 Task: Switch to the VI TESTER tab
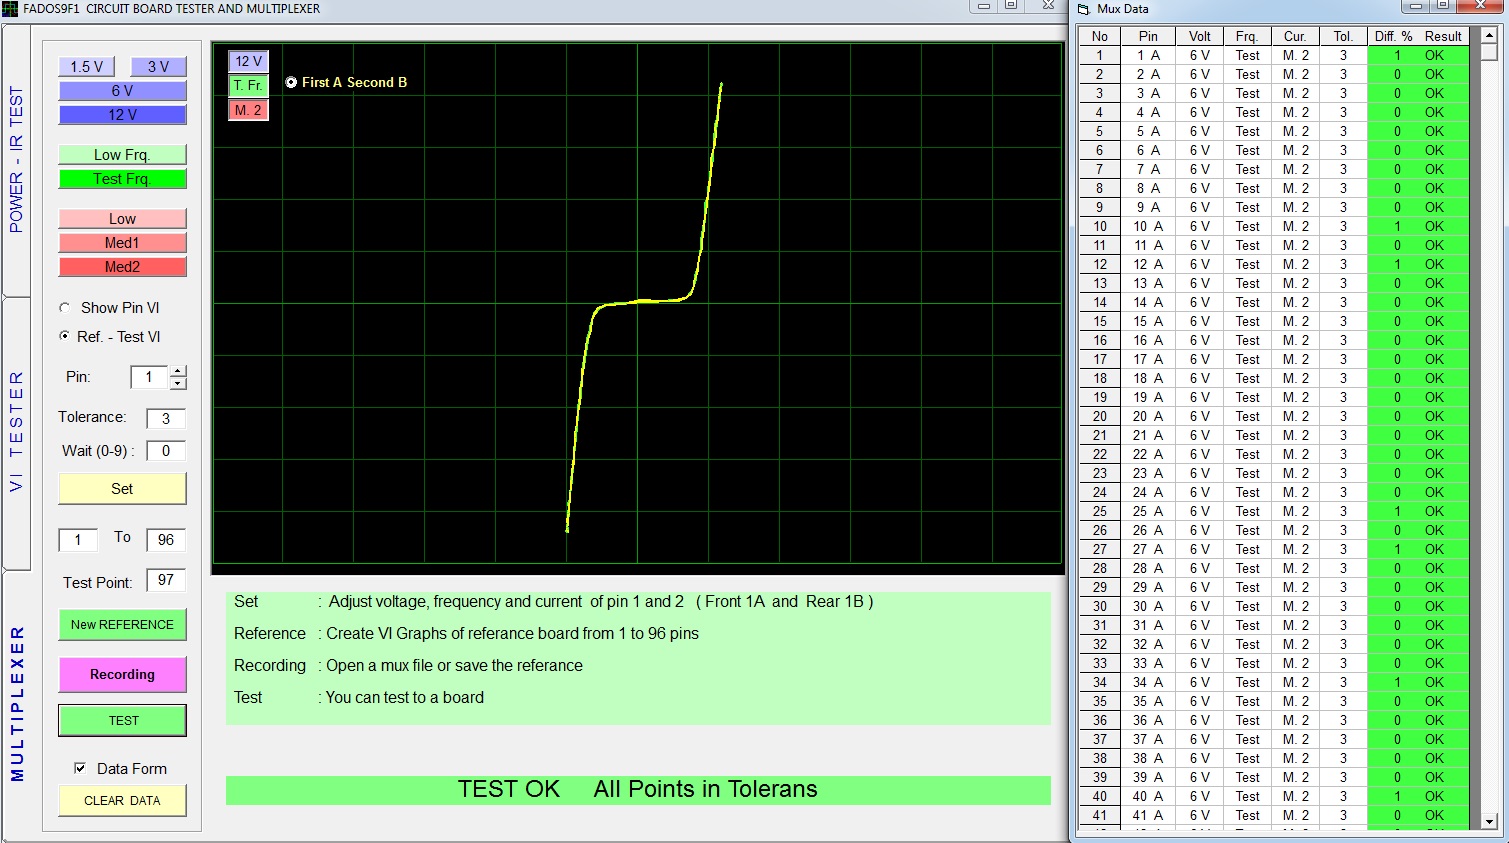point(16,430)
